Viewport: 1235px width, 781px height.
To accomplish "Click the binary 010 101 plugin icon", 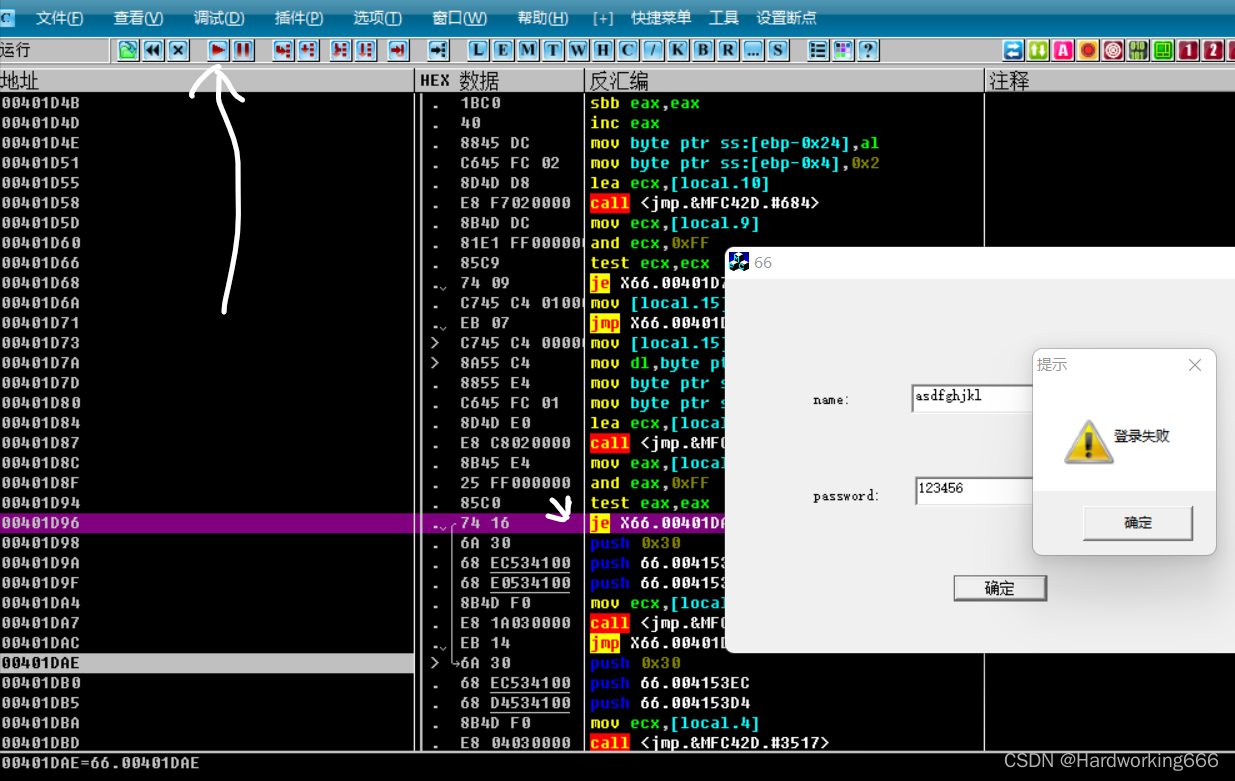I will pos(1138,50).
